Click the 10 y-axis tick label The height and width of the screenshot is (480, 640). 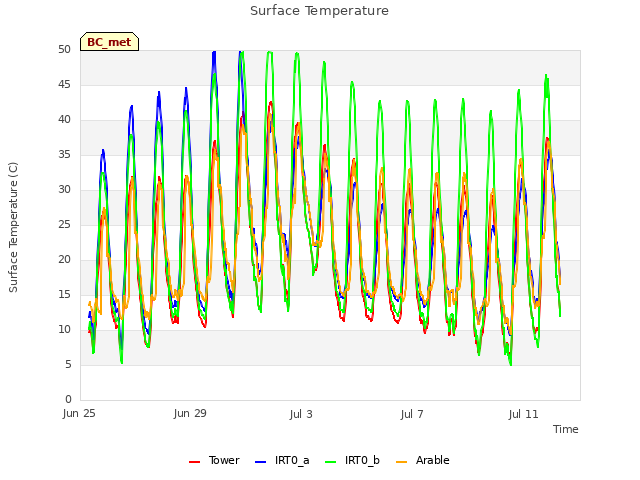pyautogui.click(x=64, y=330)
